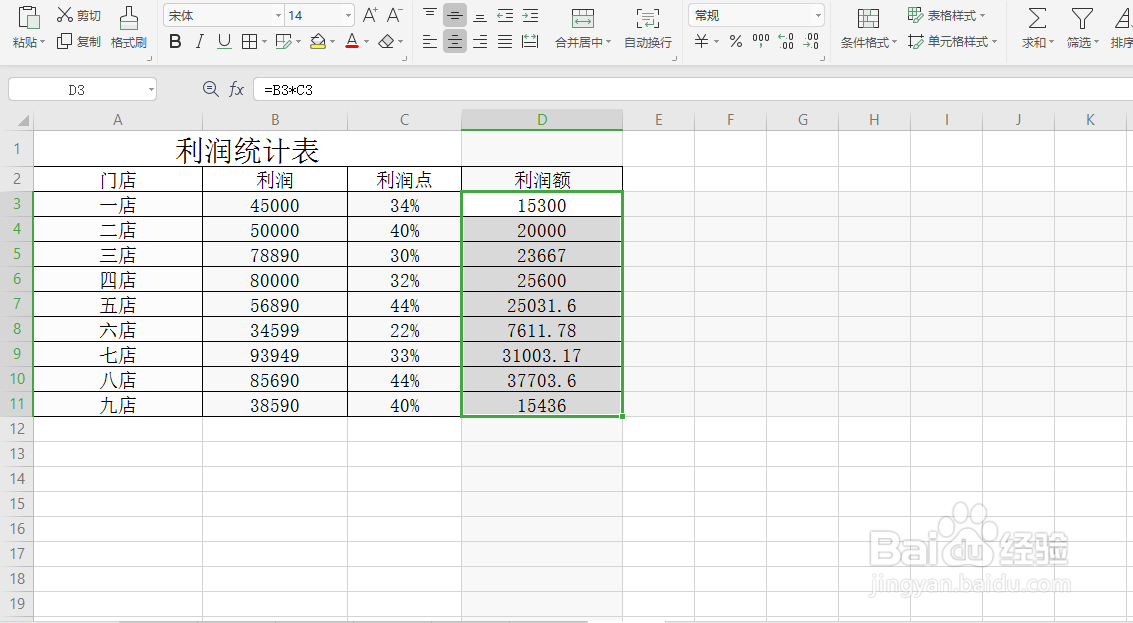Image resolution: width=1133 pixels, height=623 pixels.
Task: Click the formula bar with =B3*C3
Action: pyautogui.click(x=693, y=90)
